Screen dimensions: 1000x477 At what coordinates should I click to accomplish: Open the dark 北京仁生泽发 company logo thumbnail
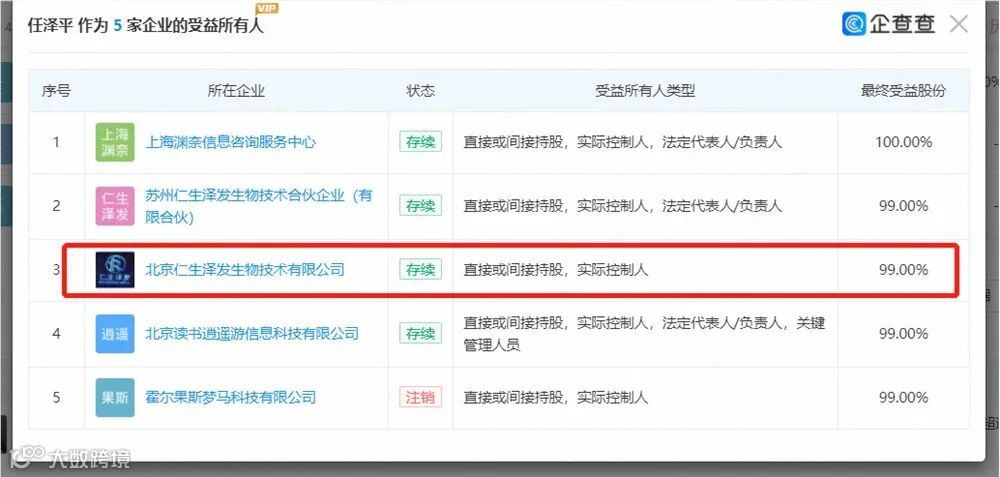[x=115, y=270]
